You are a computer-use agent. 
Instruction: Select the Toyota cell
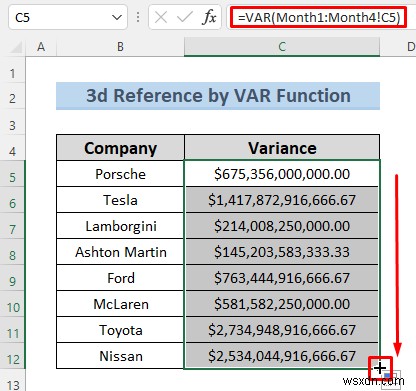(120, 330)
